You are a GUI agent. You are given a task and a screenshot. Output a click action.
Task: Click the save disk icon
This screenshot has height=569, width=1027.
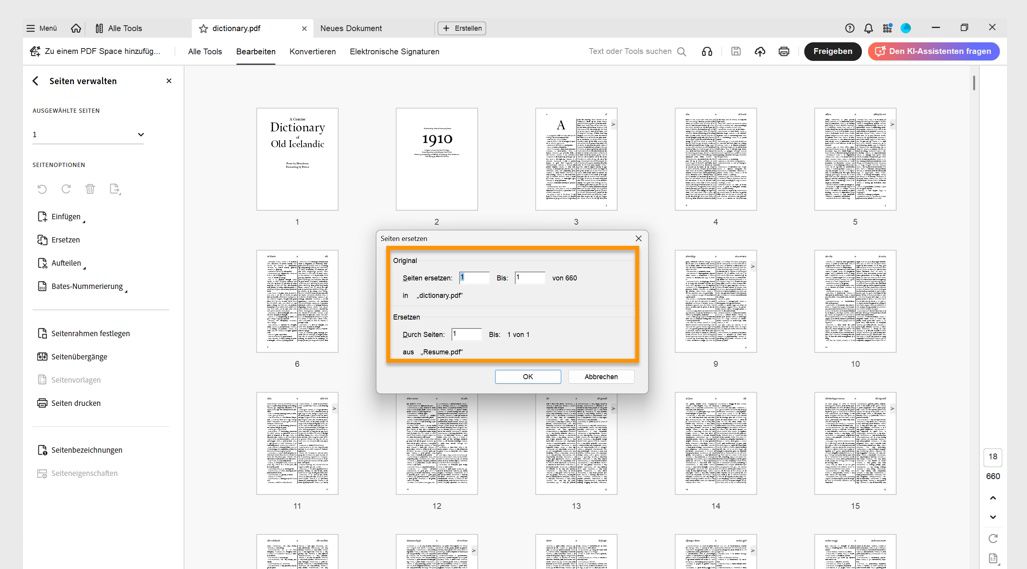(x=736, y=51)
